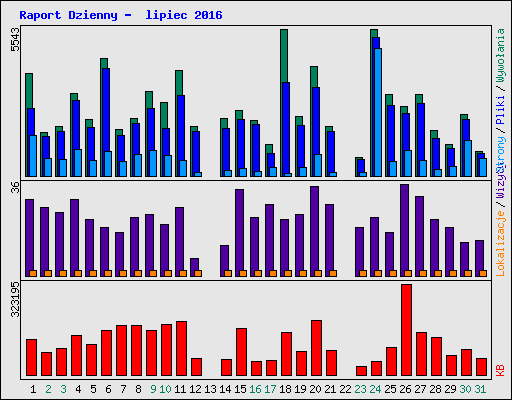The height and width of the screenshot is (400, 512).
Task: Click the 323195 scale value
Action: (15, 300)
